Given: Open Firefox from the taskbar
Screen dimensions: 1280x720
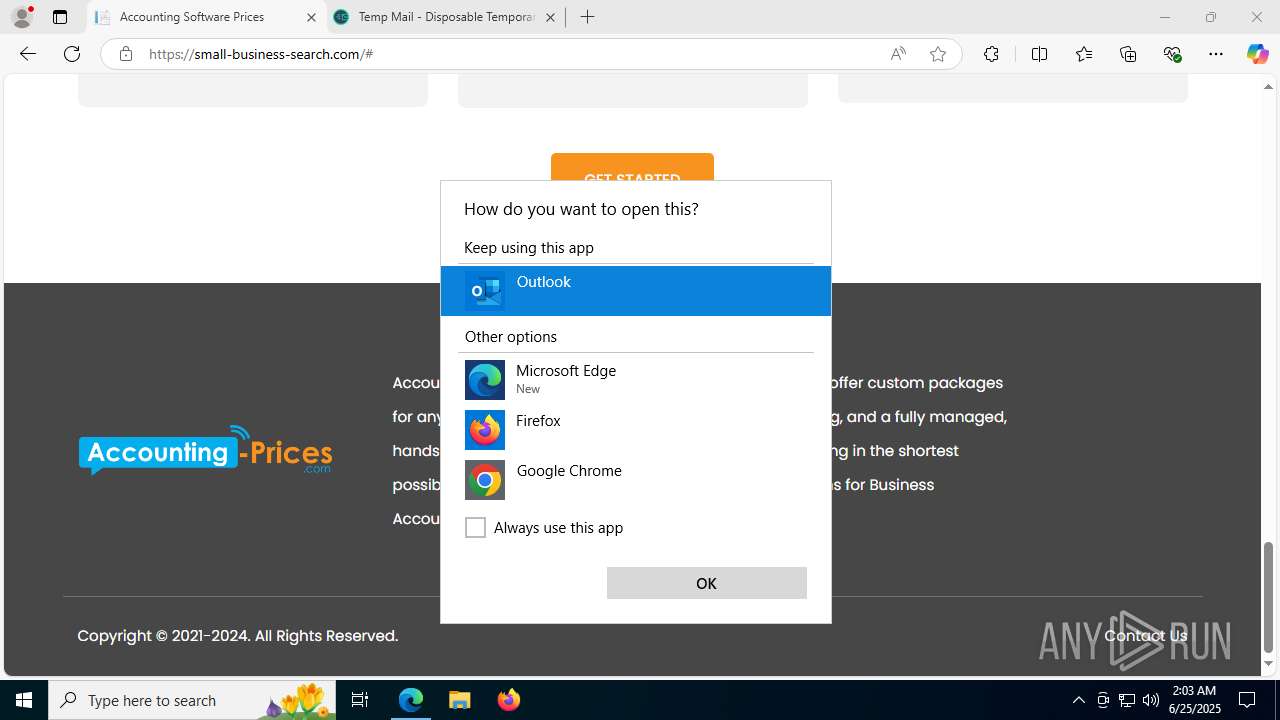Looking at the screenshot, I should pyautogui.click(x=508, y=700).
